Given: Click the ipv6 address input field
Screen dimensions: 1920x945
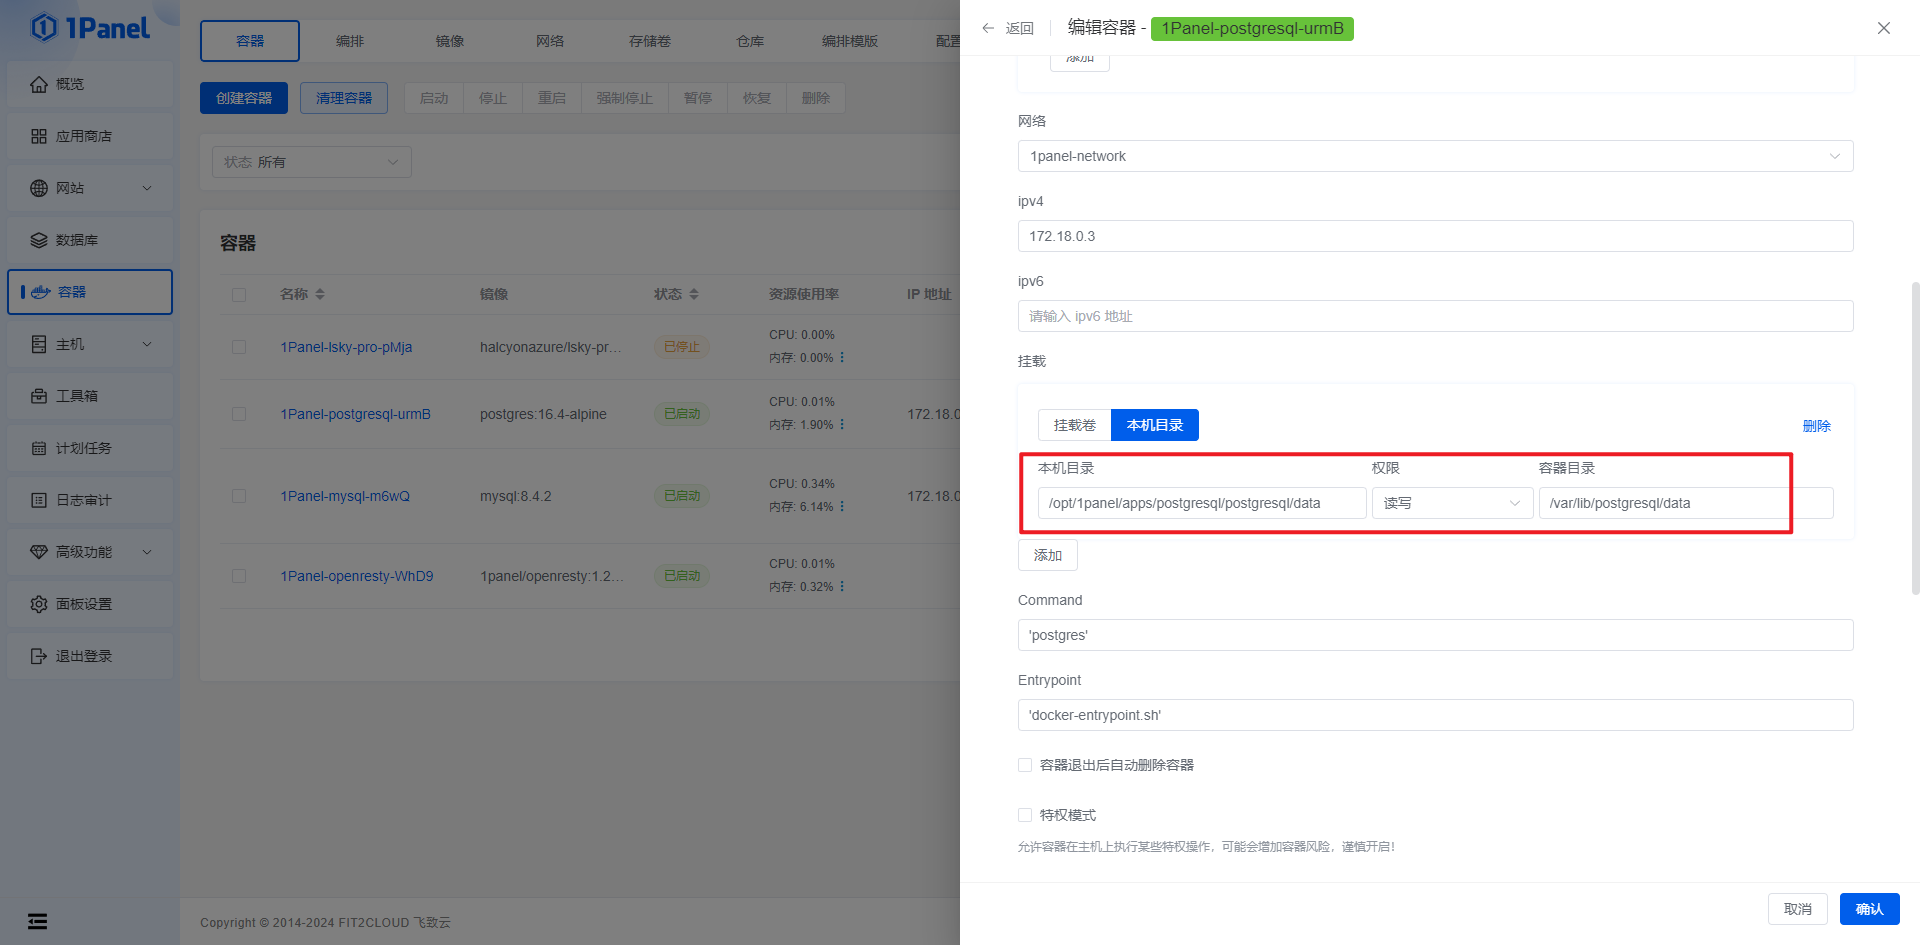Looking at the screenshot, I should coord(1436,316).
